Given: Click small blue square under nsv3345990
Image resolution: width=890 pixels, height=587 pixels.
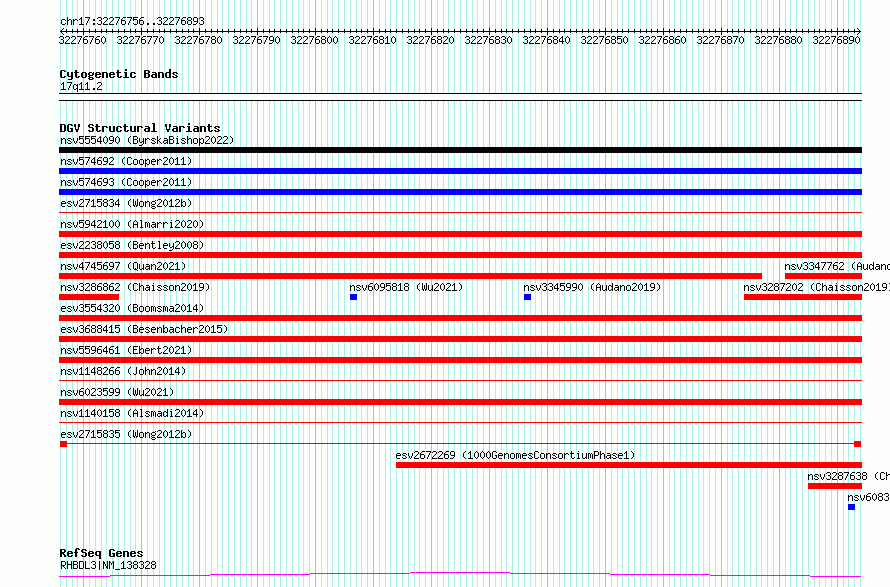Looking at the screenshot, I should tap(527, 297).
